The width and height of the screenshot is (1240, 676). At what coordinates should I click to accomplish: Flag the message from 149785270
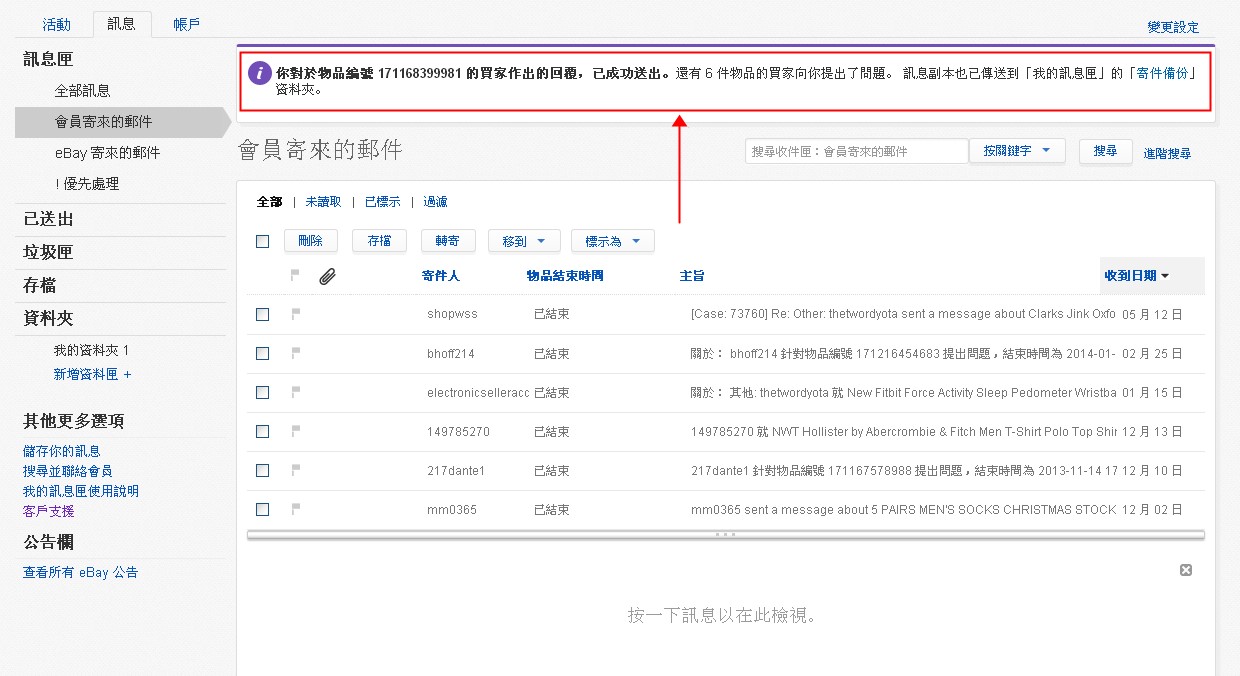tap(294, 431)
